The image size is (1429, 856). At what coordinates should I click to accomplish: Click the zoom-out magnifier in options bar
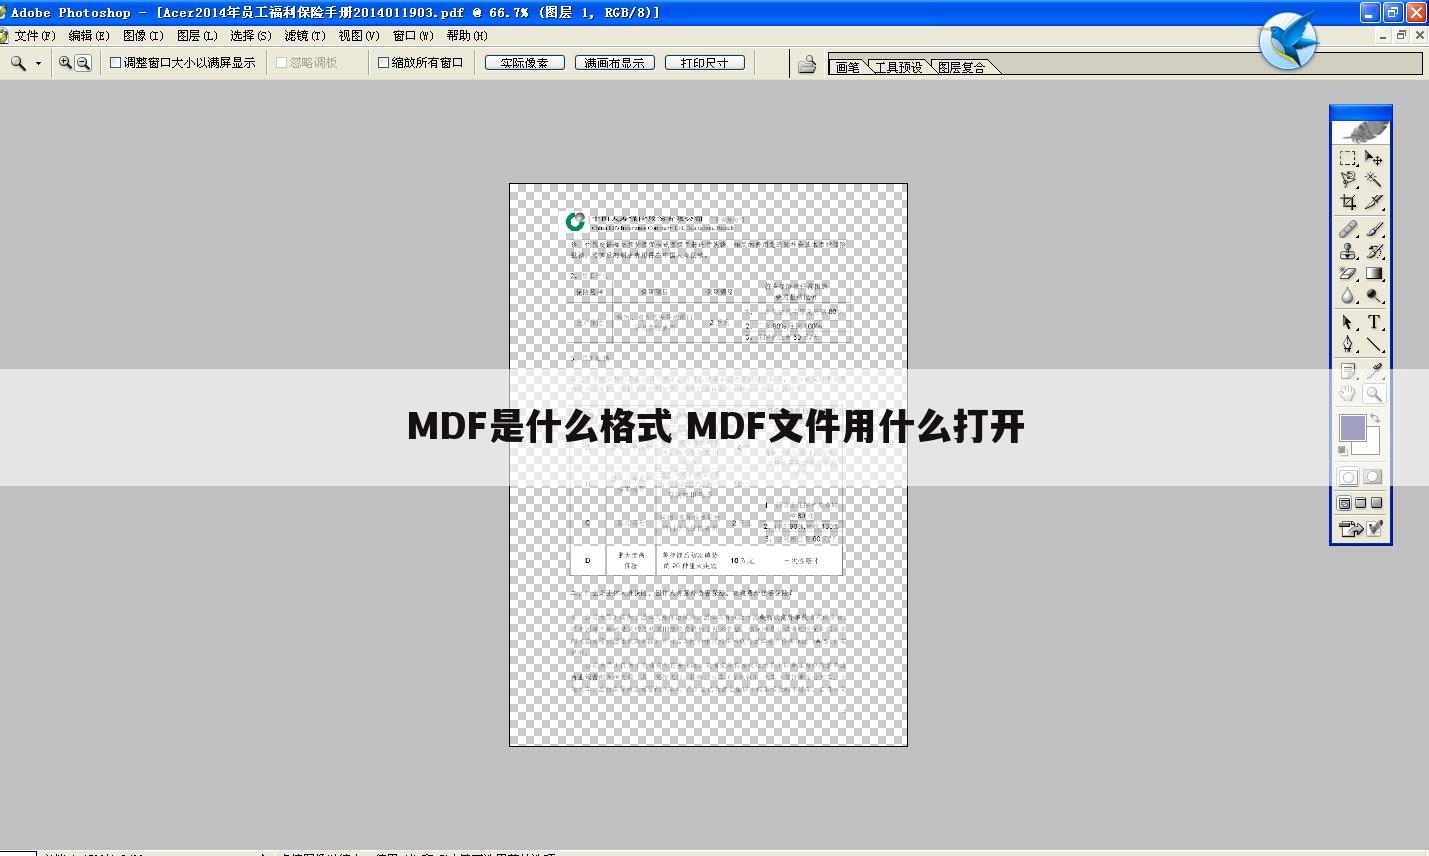(83, 62)
